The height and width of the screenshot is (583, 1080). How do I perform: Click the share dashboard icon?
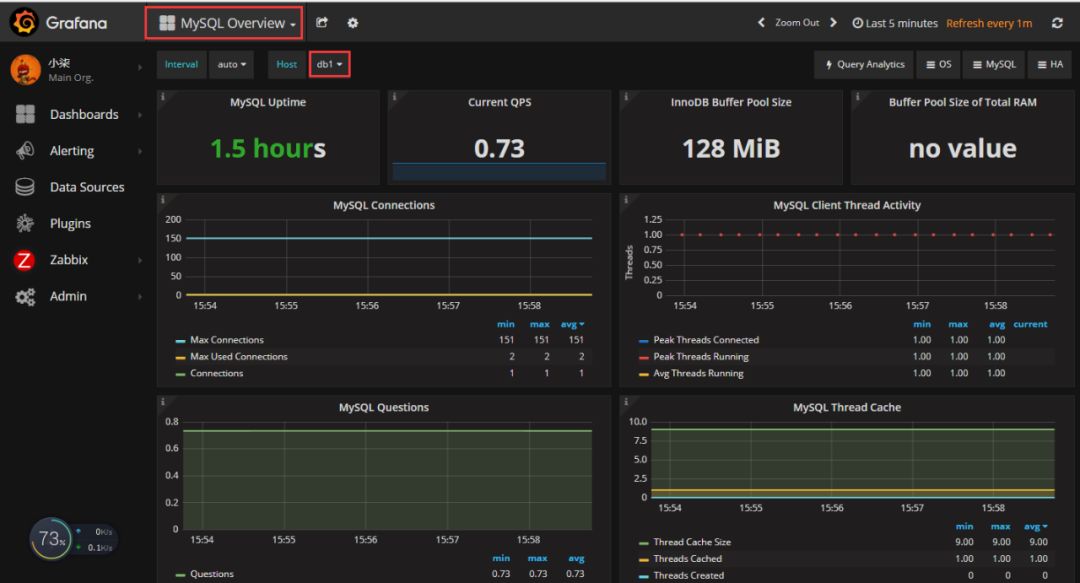tap(322, 23)
